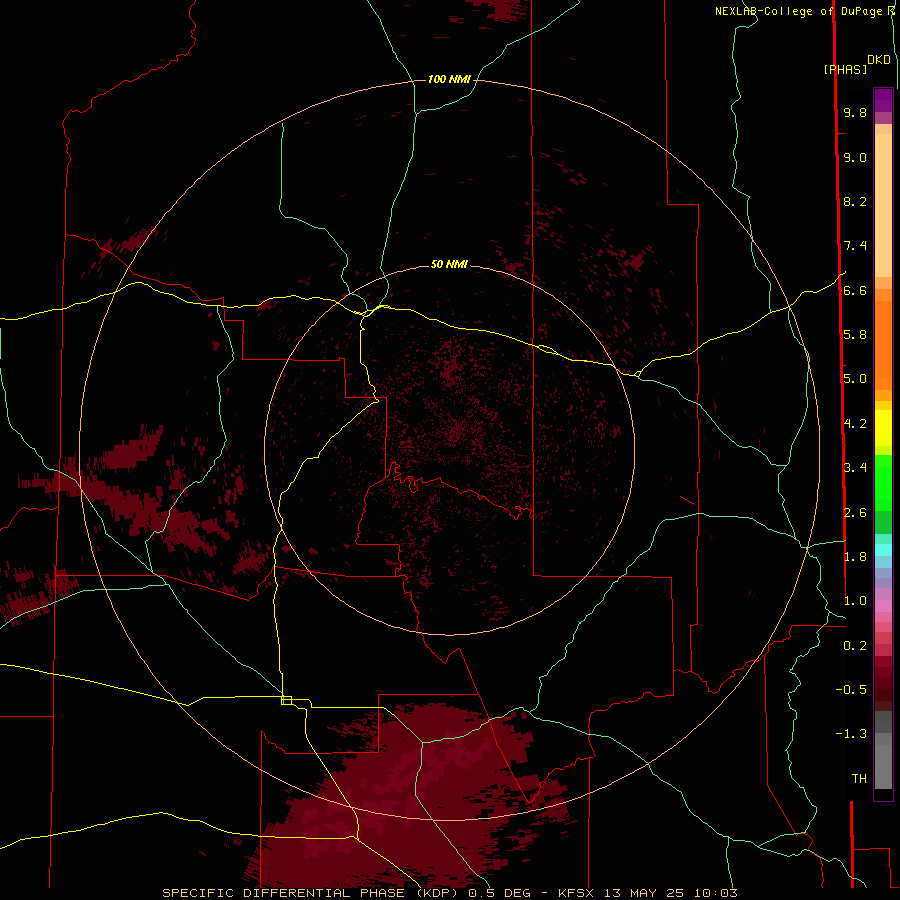900x900 pixels.
Task: Click the 5.0 legend value
Action: [x=855, y=379]
